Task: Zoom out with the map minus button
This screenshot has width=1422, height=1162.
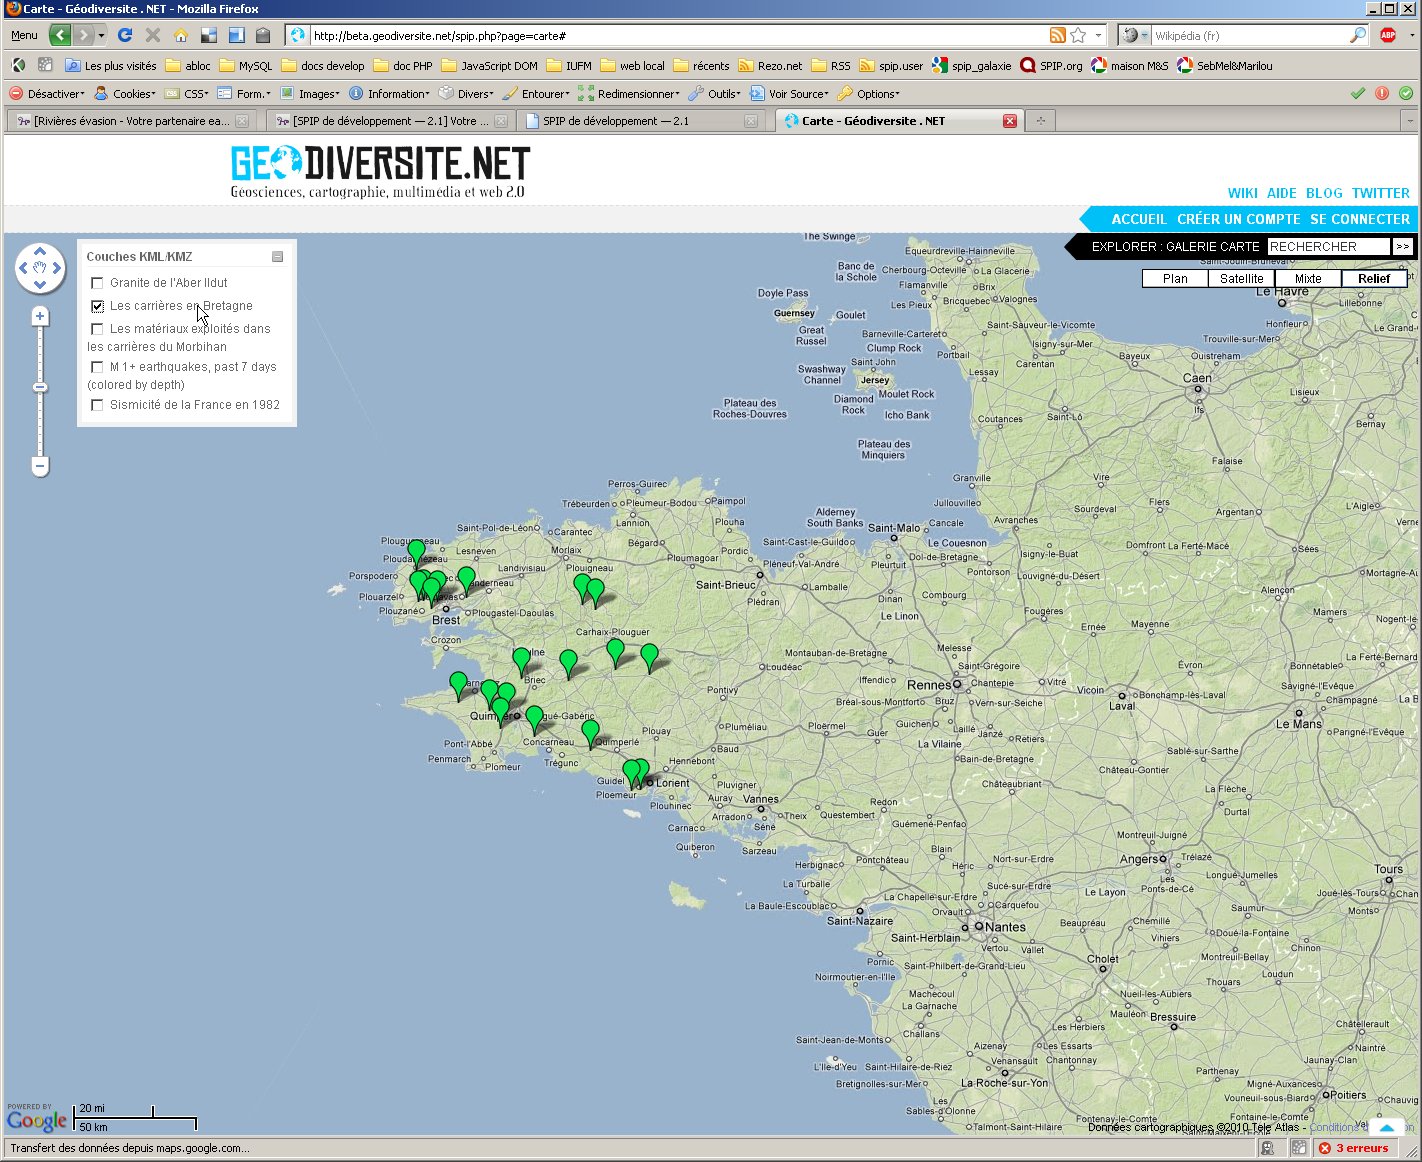Action: click(40, 466)
